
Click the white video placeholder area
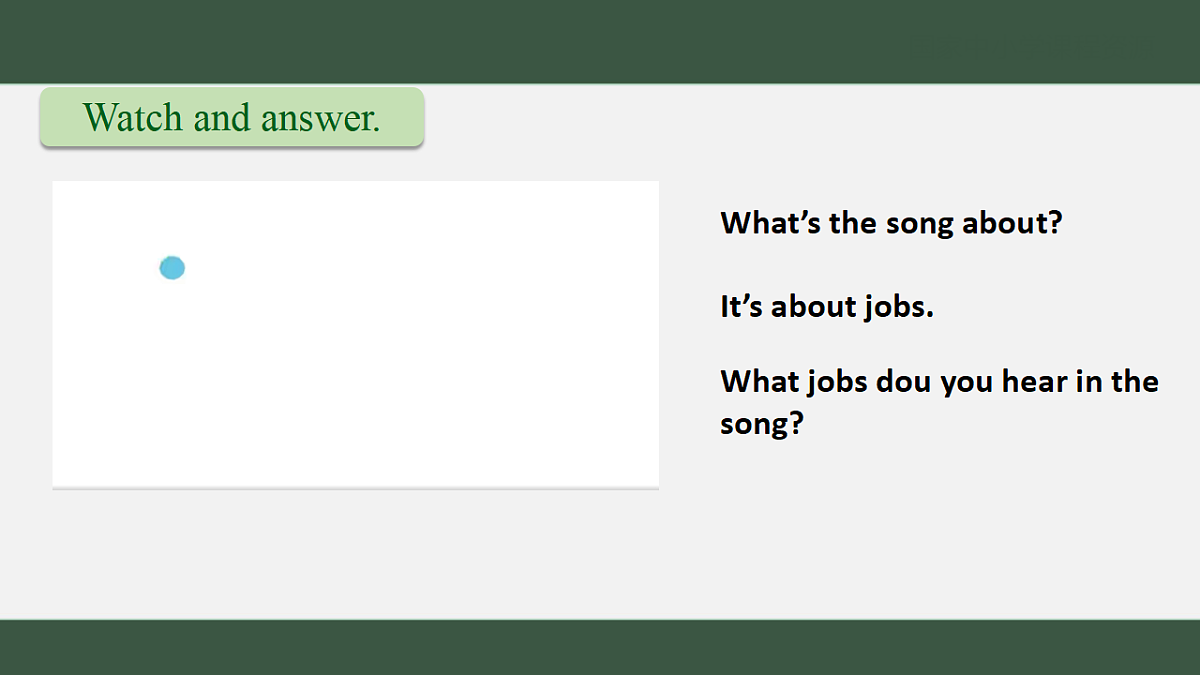355,334
